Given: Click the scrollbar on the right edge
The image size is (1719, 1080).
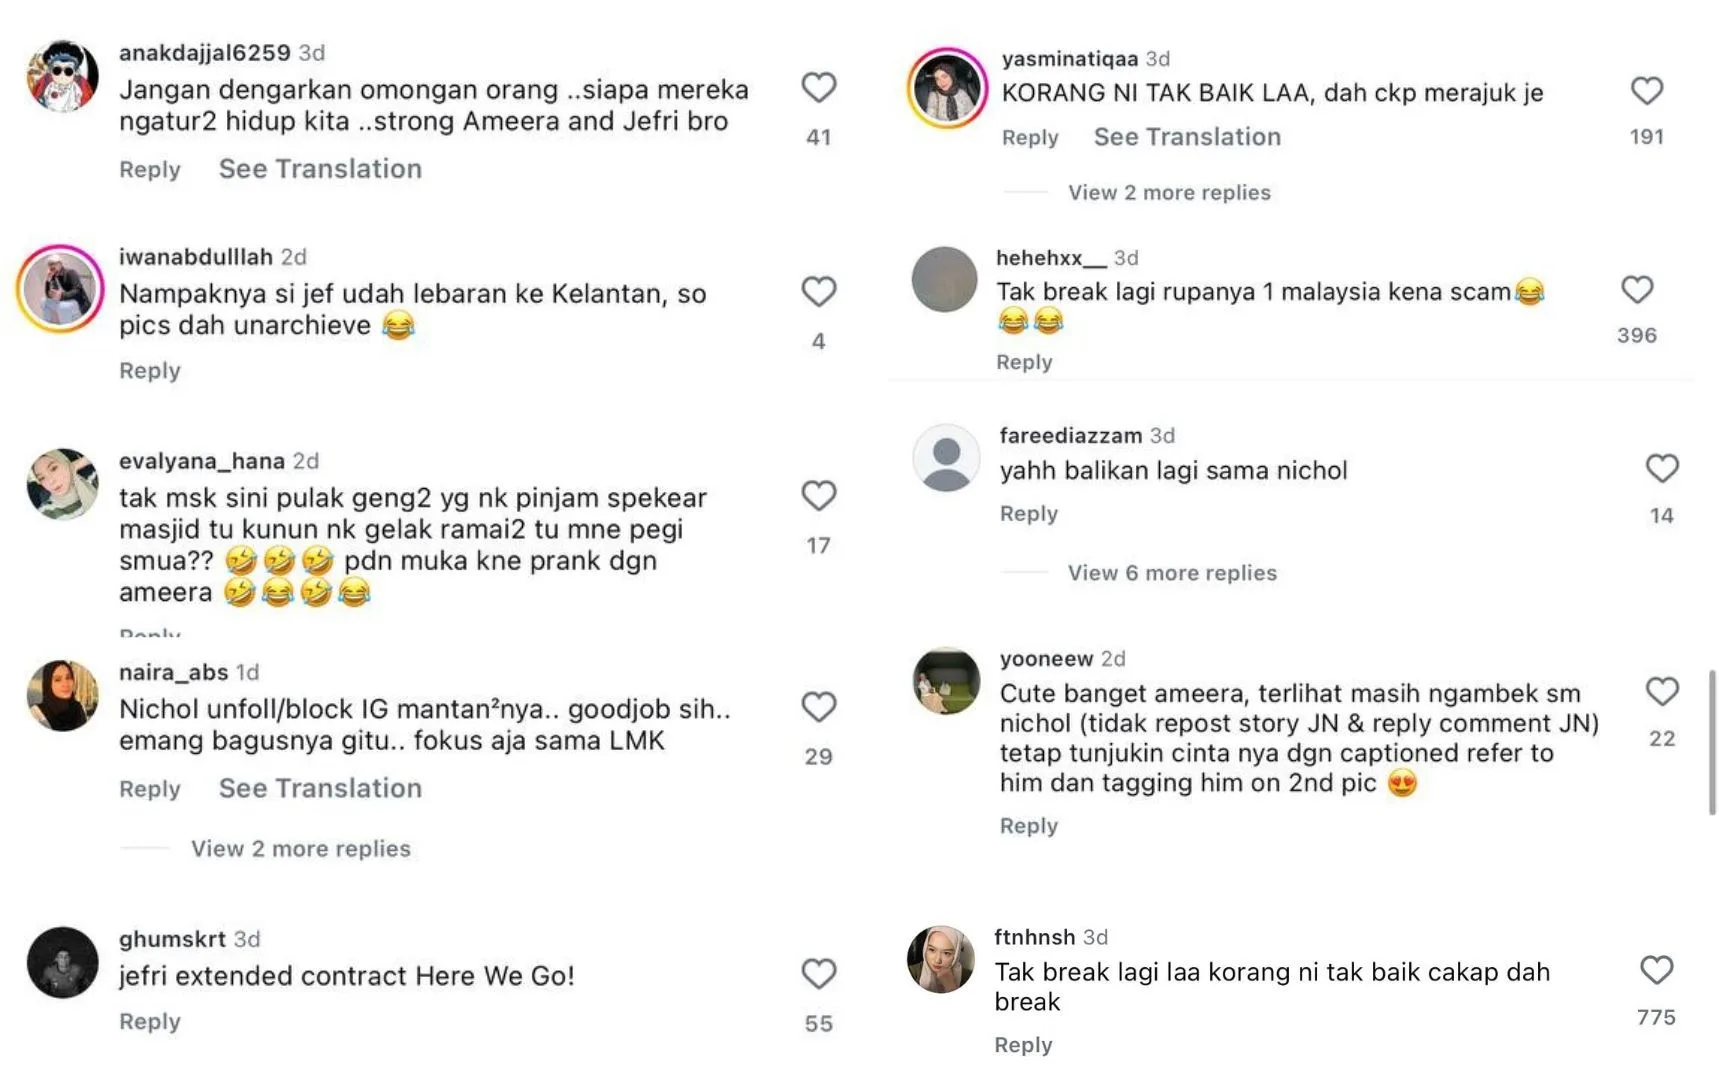Looking at the screenshot, I should [1712, 742].
